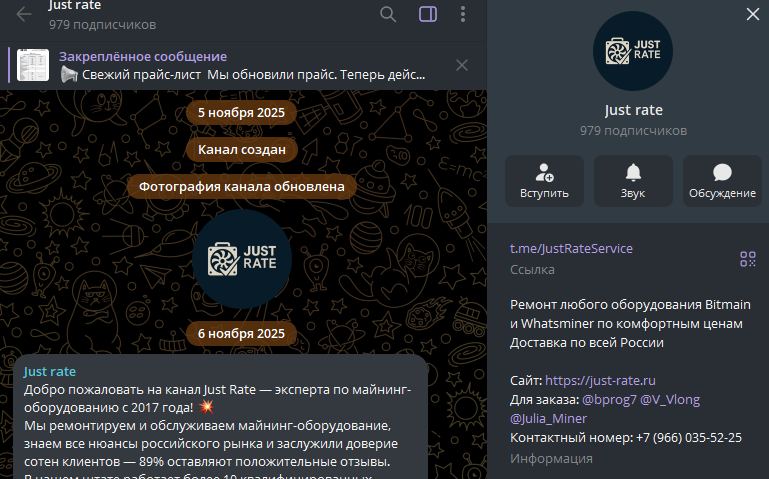Open the three-dot more options menu

[462, 14]
